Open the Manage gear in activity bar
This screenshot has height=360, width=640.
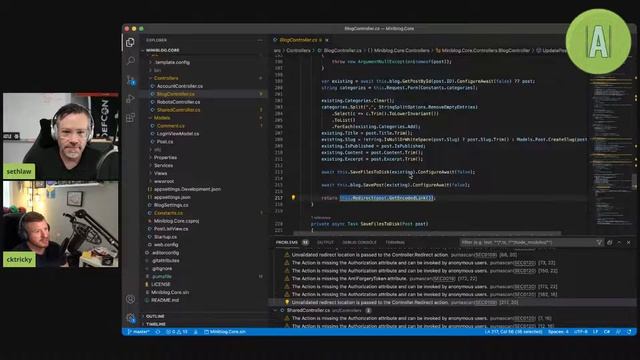[x=131, y=318]
